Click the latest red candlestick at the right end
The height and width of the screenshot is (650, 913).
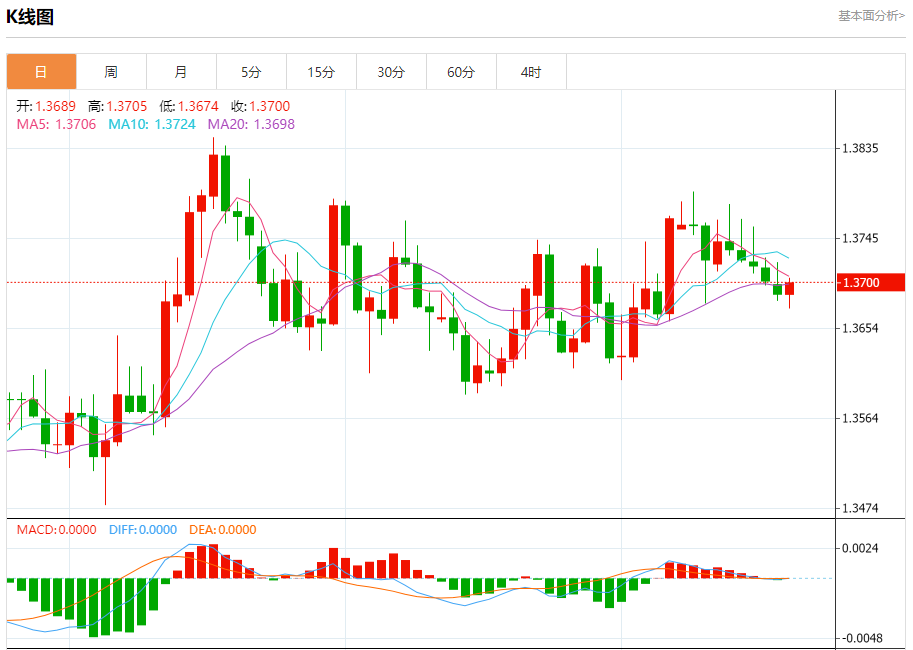click(x=789, y=288)
